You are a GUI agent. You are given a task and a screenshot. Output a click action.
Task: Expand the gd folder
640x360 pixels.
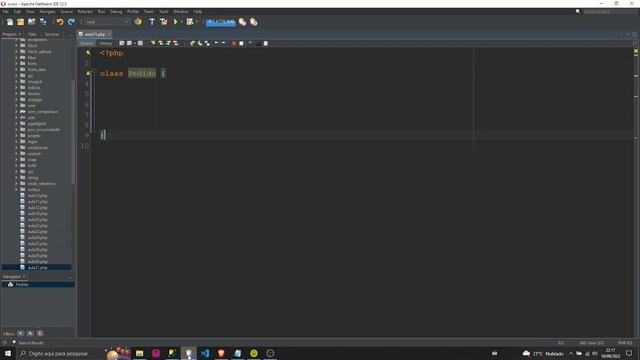click(16, 76)
